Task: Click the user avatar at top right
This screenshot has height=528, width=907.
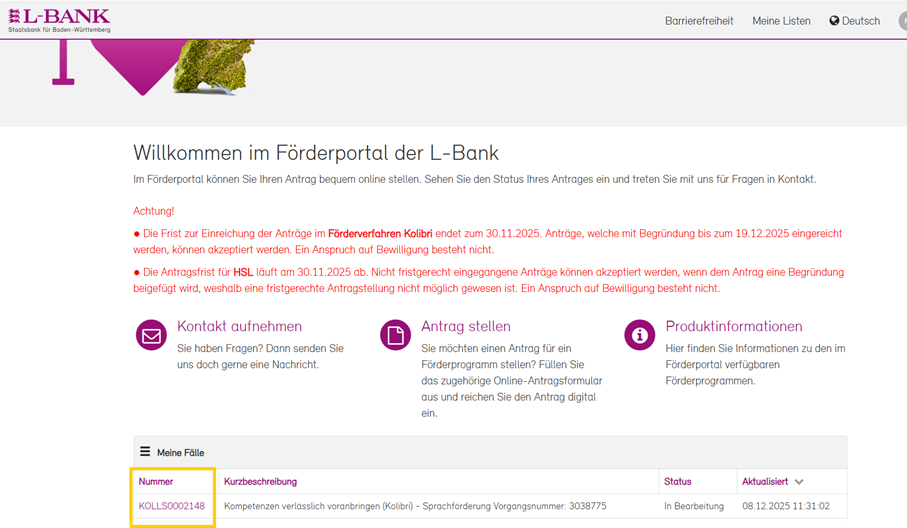Action: [902, 21]
